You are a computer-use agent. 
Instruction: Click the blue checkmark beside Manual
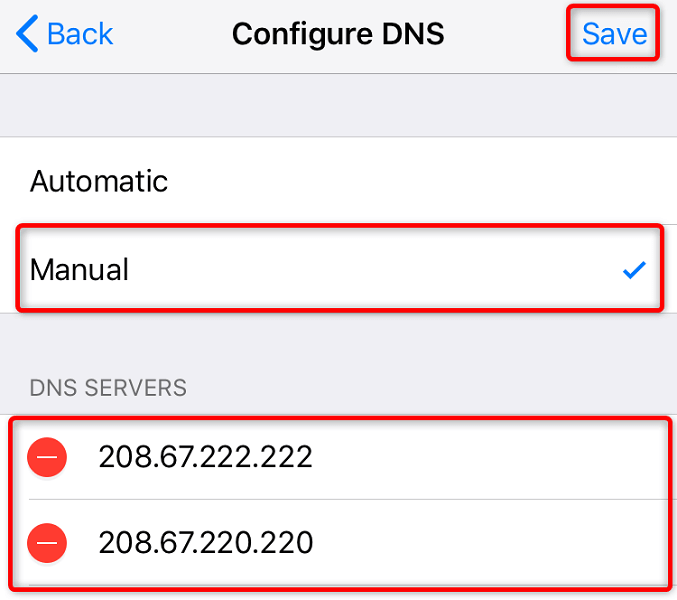click(x=634, y=270)
